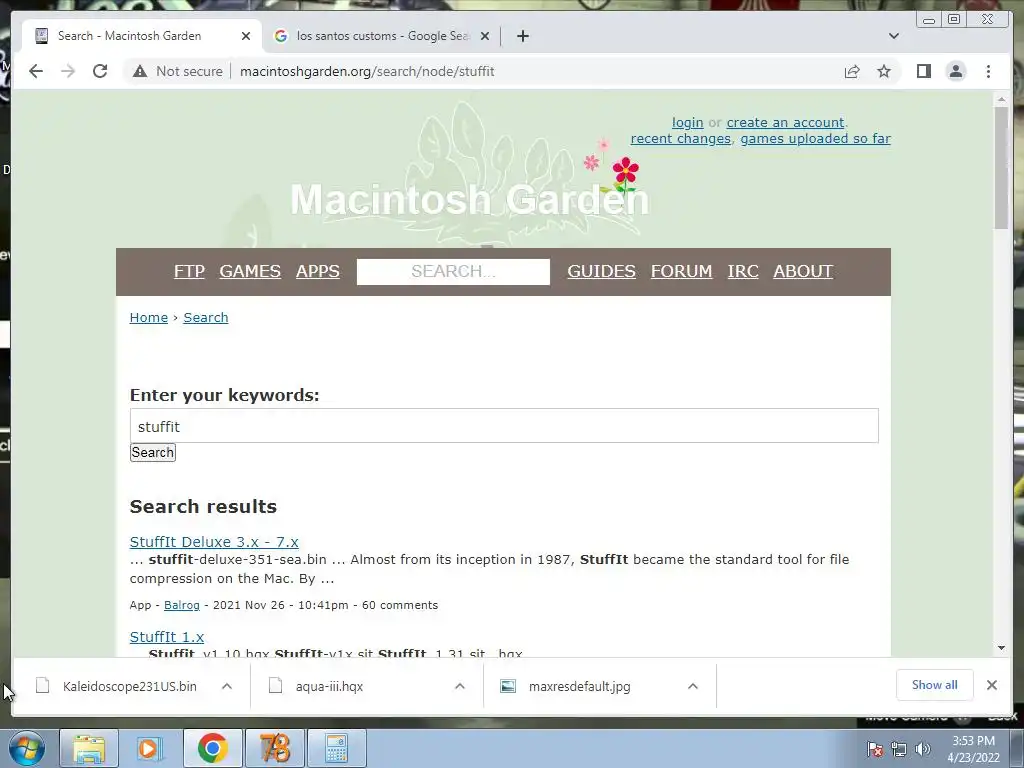Expand options for maxresdefault.jpg download
Viewport: 1024px width, 768px height.
693,686
